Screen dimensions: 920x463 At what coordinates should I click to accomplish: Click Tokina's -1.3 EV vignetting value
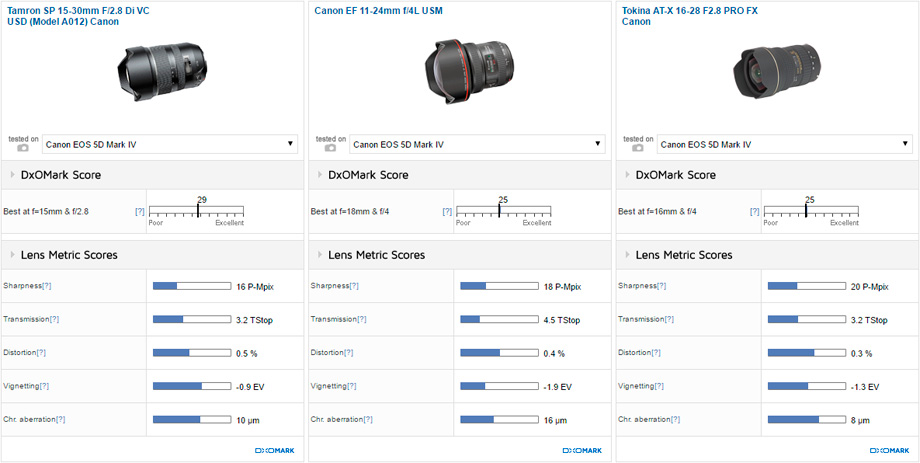[865, 387]
